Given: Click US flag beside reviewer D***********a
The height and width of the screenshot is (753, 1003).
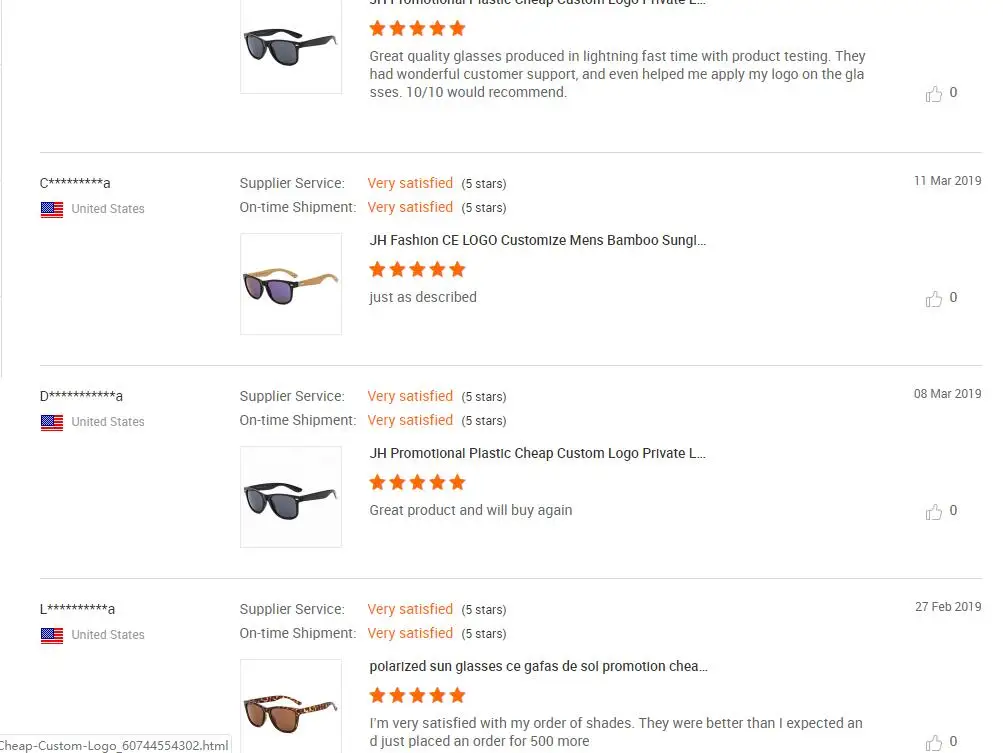Looking at the screenshot, I should pyautogui.click(x=52, y=422).
